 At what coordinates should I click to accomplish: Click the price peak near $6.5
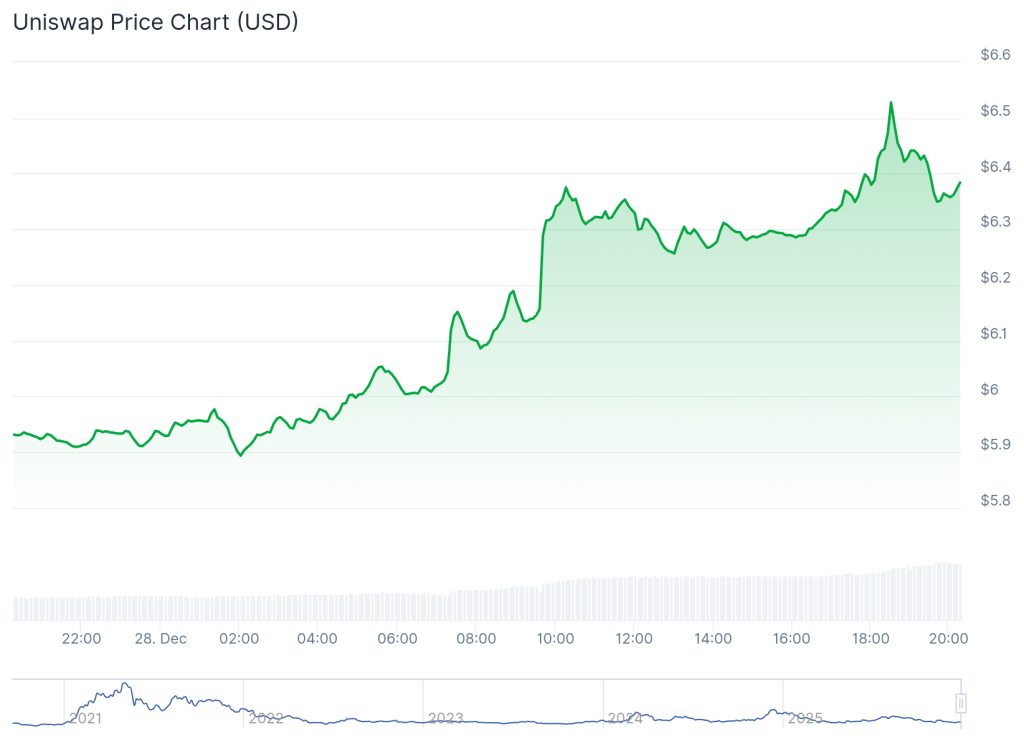pyautogui.click(x=890, y=102)
